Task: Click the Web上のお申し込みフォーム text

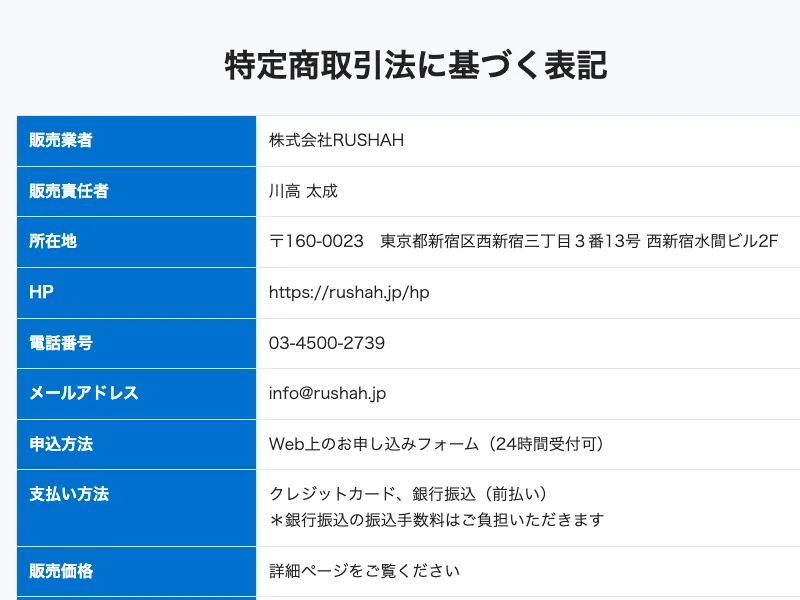Action: [436, 444]
